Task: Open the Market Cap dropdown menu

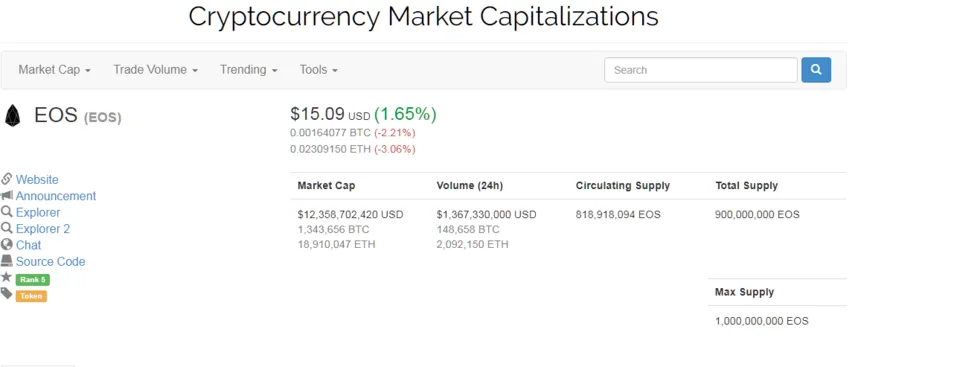Action: point(54,70)
